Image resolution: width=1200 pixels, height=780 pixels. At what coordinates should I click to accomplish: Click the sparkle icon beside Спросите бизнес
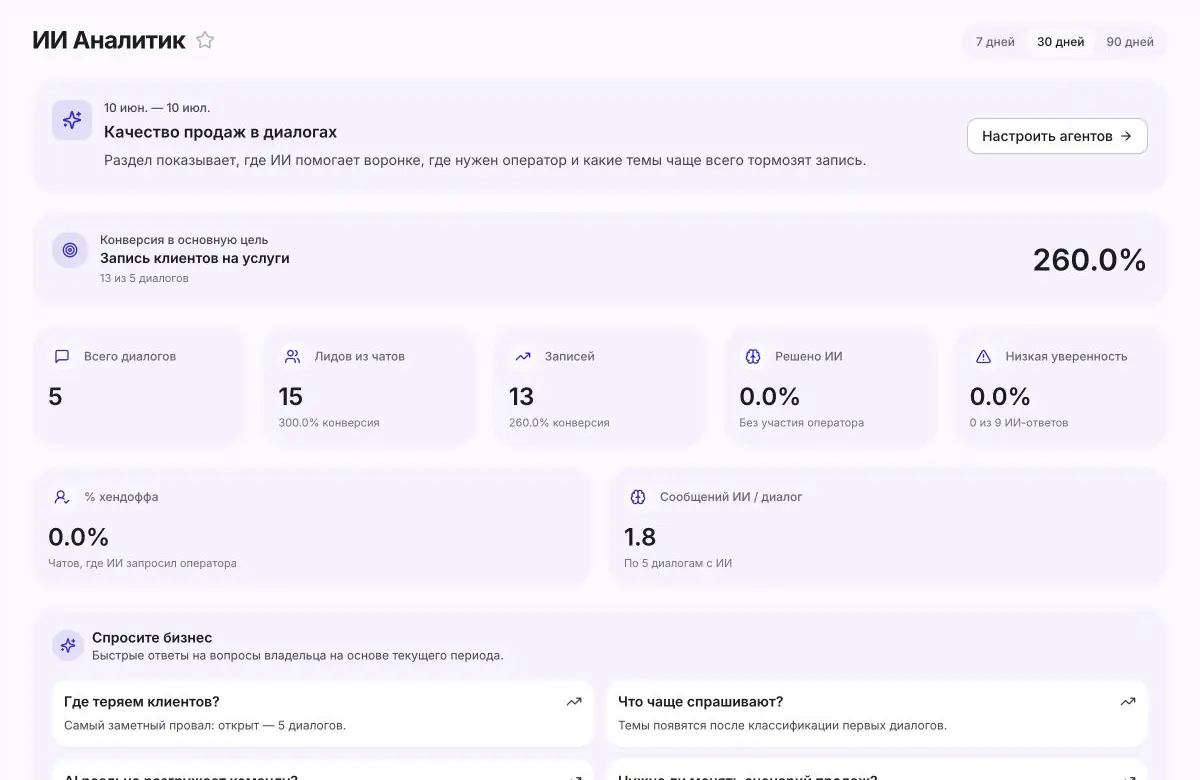(68, 645)
